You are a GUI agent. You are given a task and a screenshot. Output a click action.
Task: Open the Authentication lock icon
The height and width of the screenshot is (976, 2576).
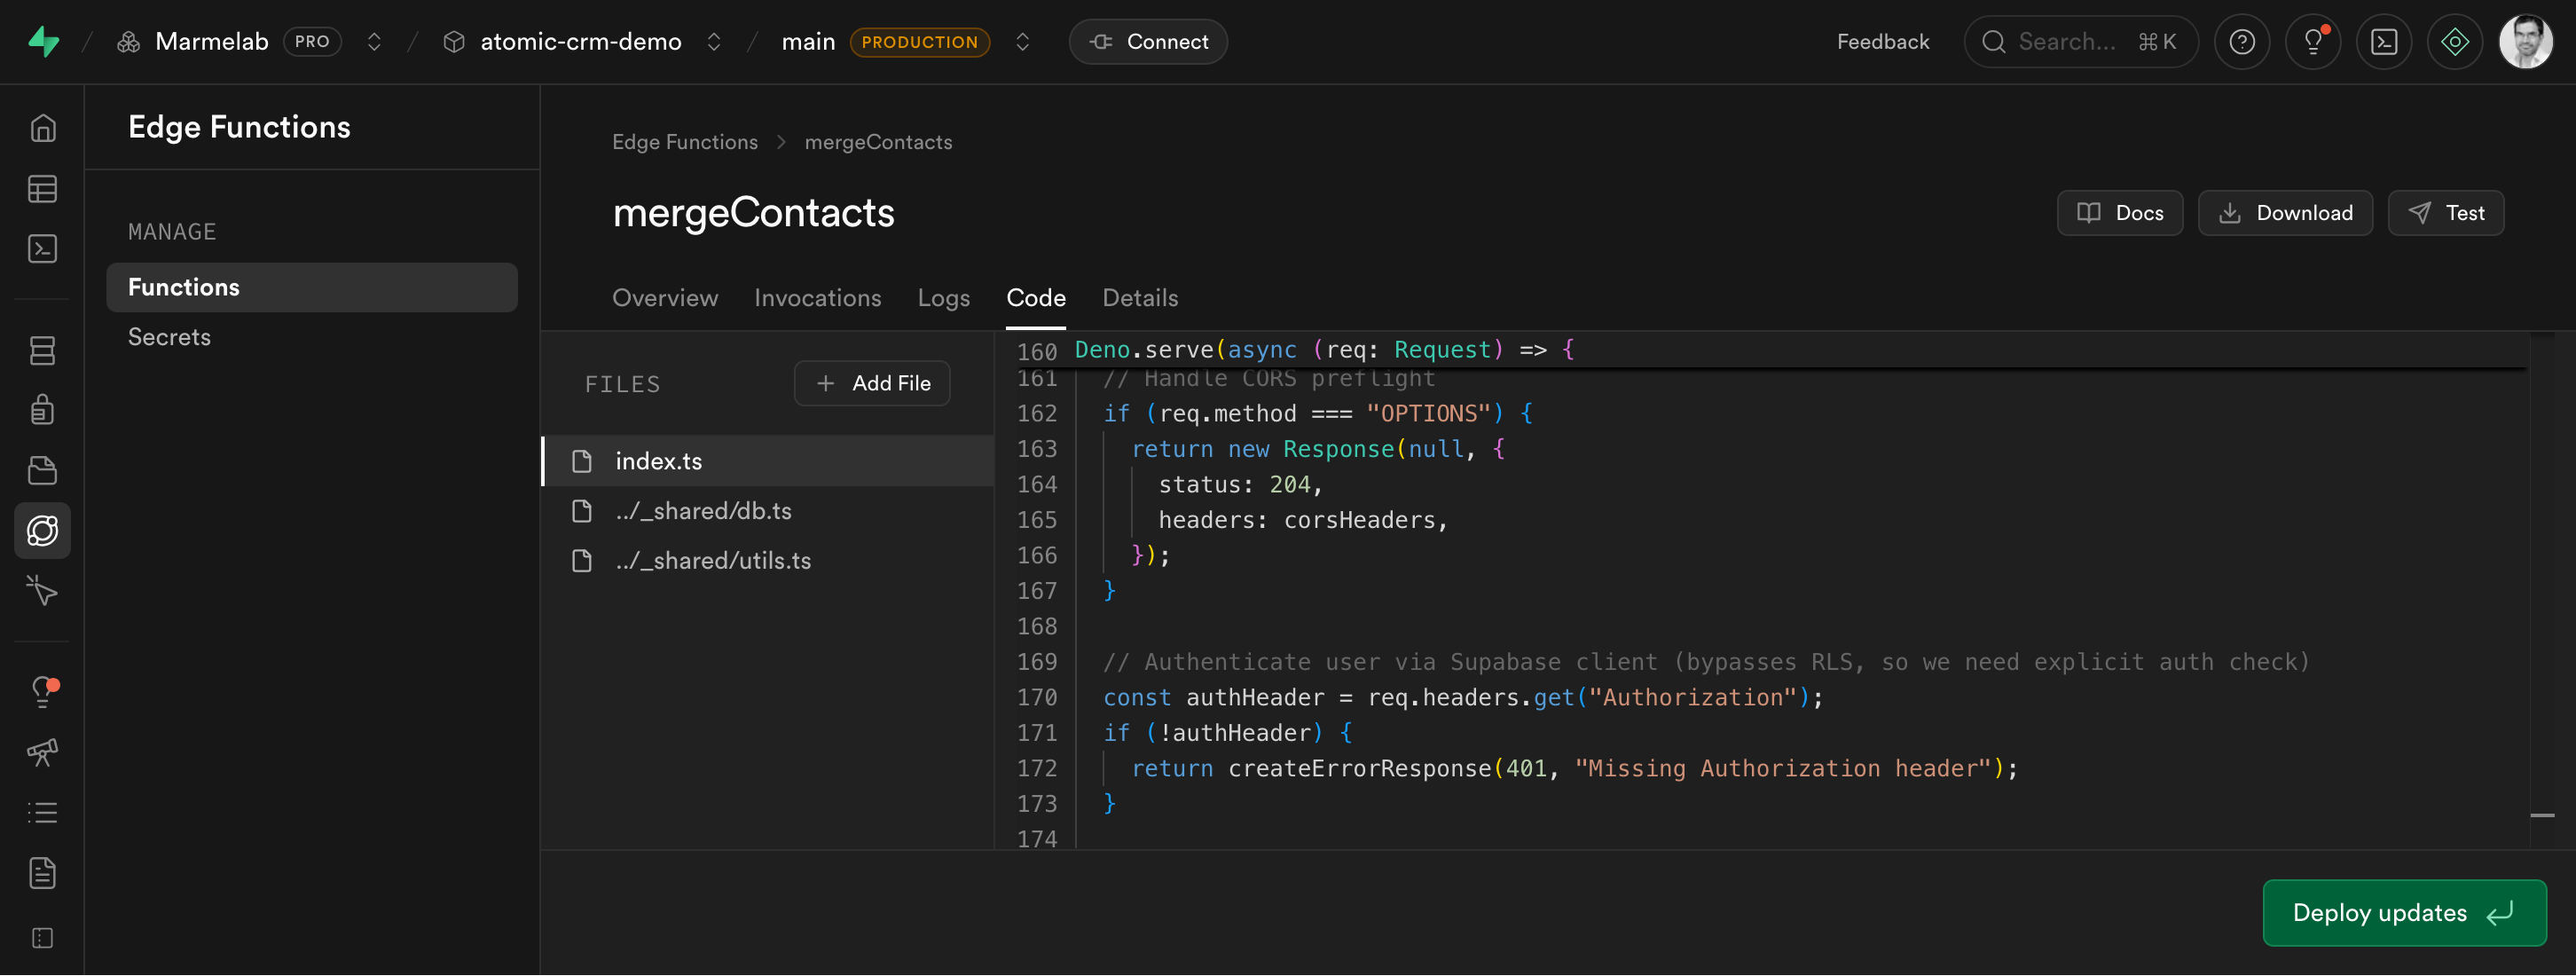[42, 410]
